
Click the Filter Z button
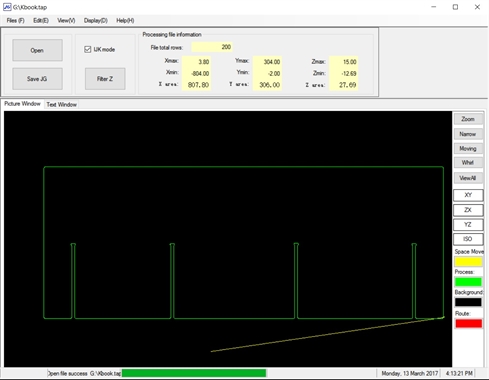pyautogui.click(x=105, y=79)
